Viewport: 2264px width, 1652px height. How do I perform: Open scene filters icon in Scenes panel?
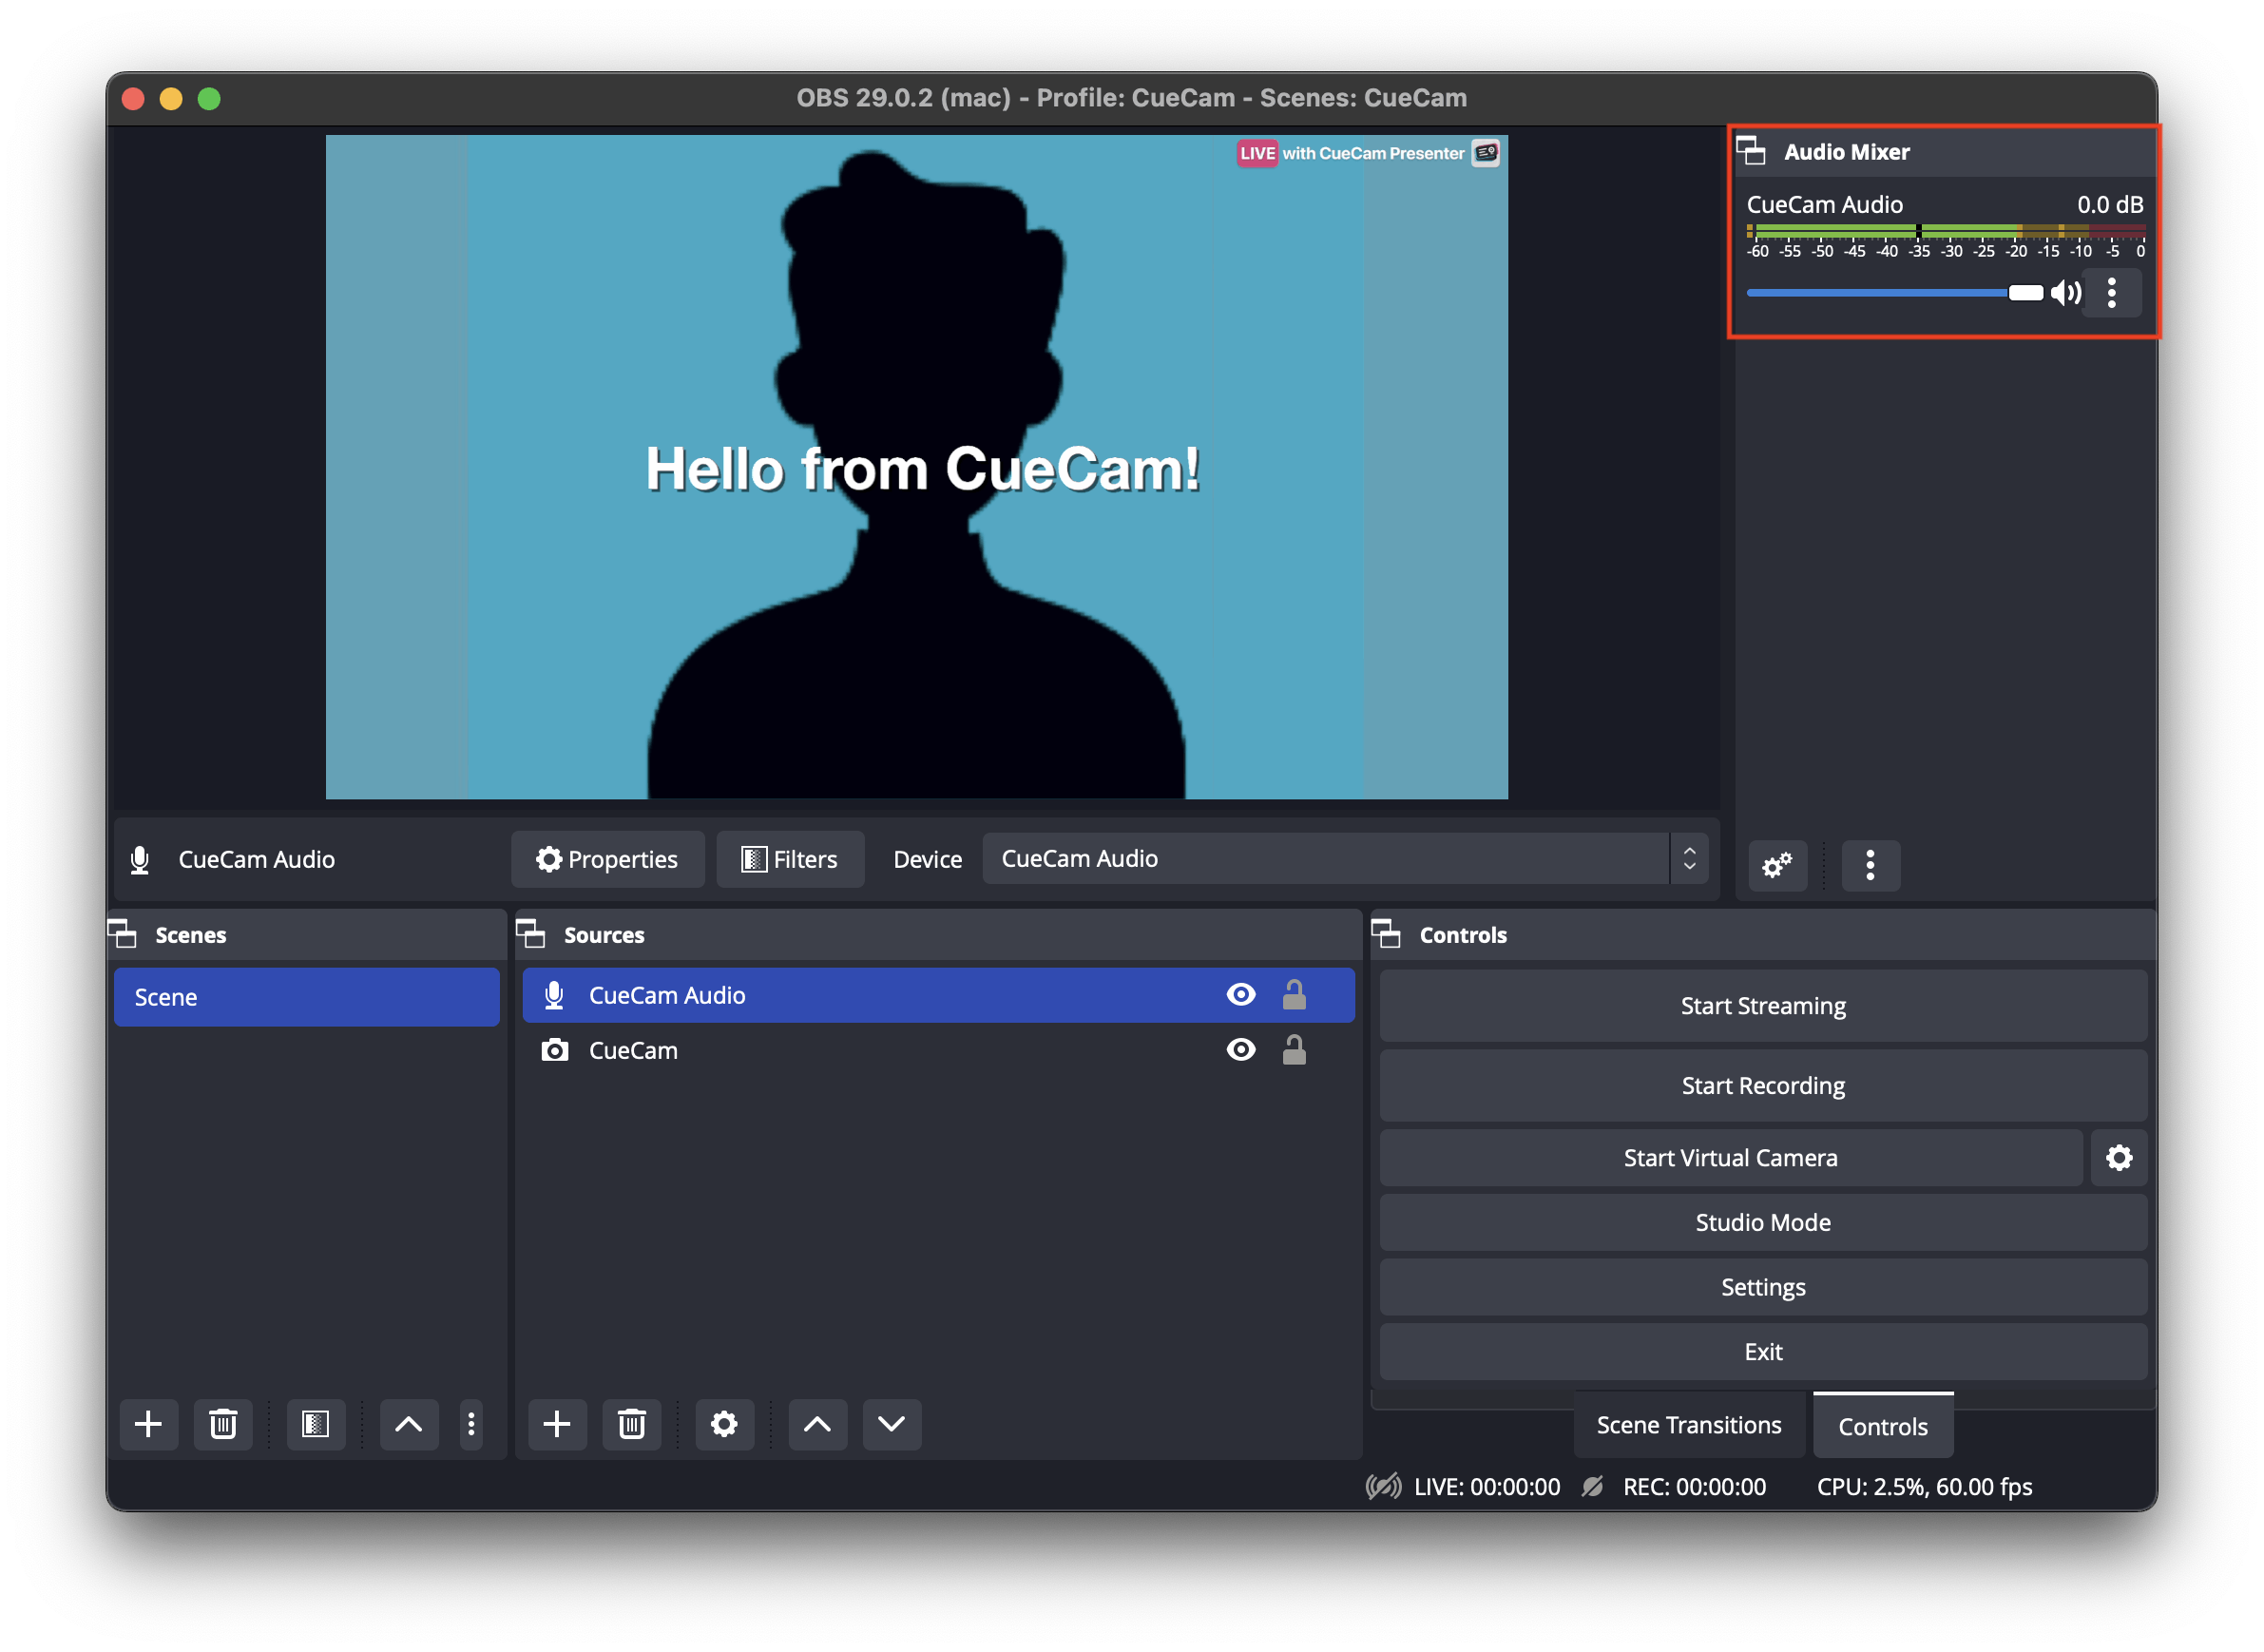click(315, 1424)
